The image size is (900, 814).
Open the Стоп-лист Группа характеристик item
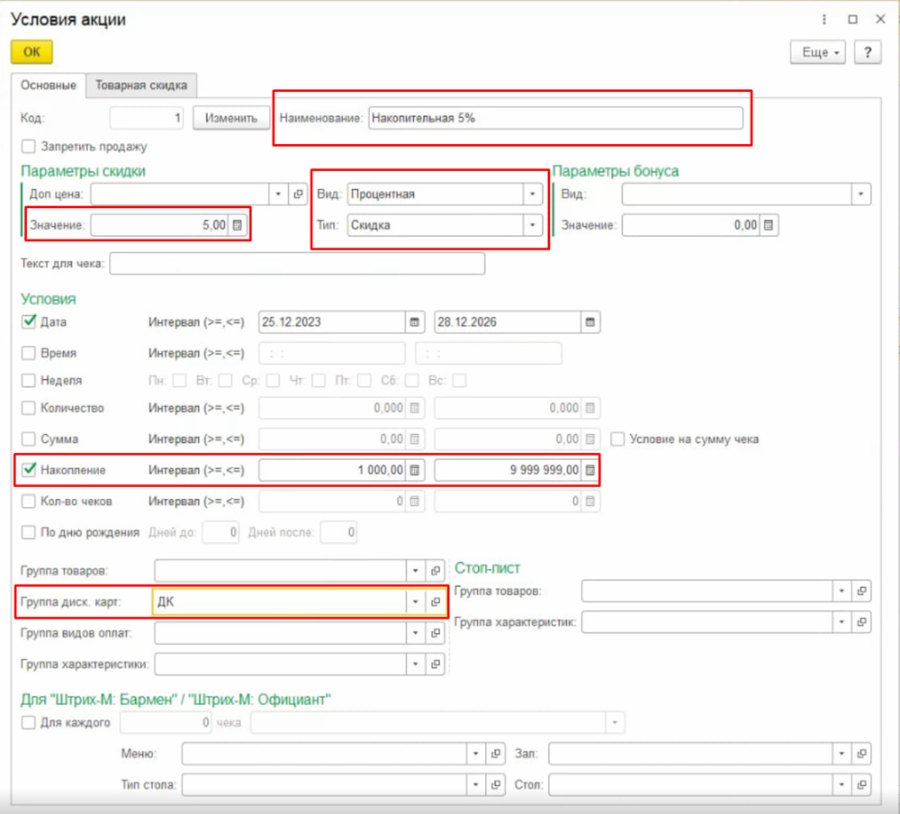pyautogui.click(x=862, y=622)
